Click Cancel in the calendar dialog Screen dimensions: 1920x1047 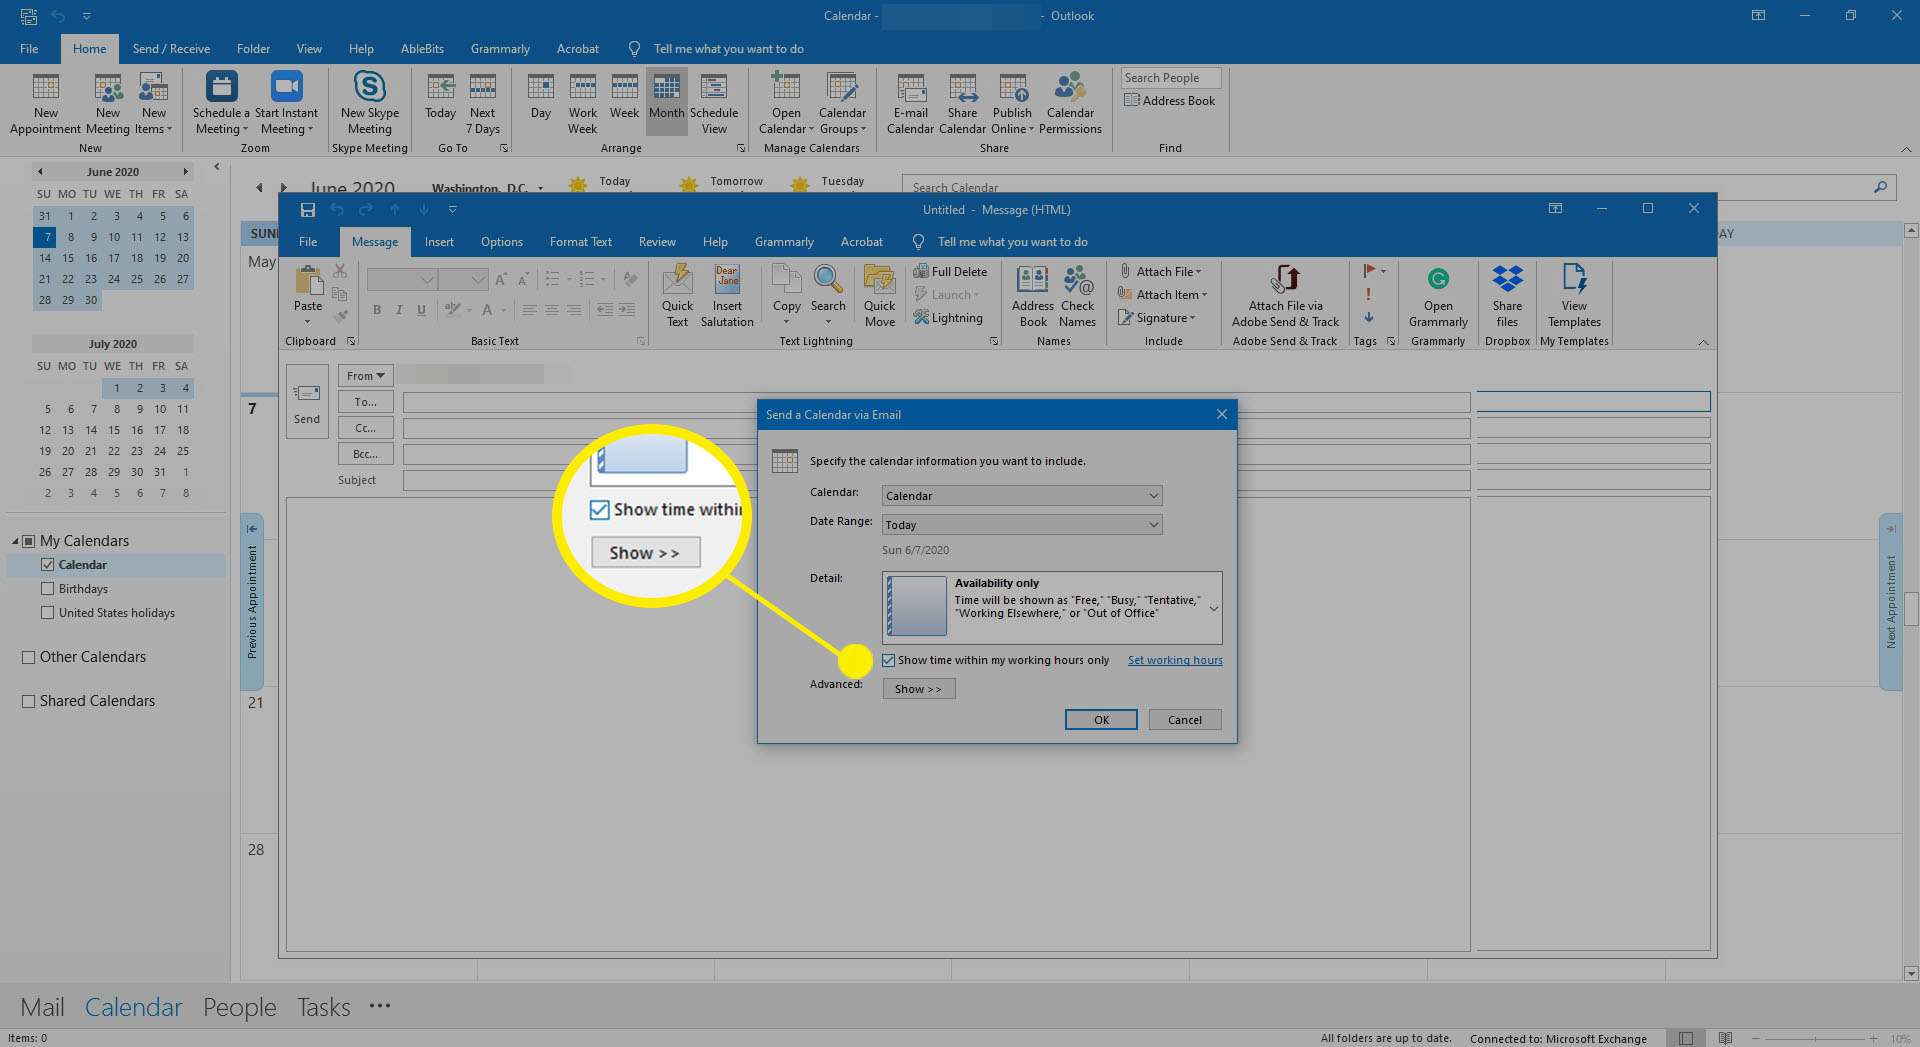coord(1185,720)
